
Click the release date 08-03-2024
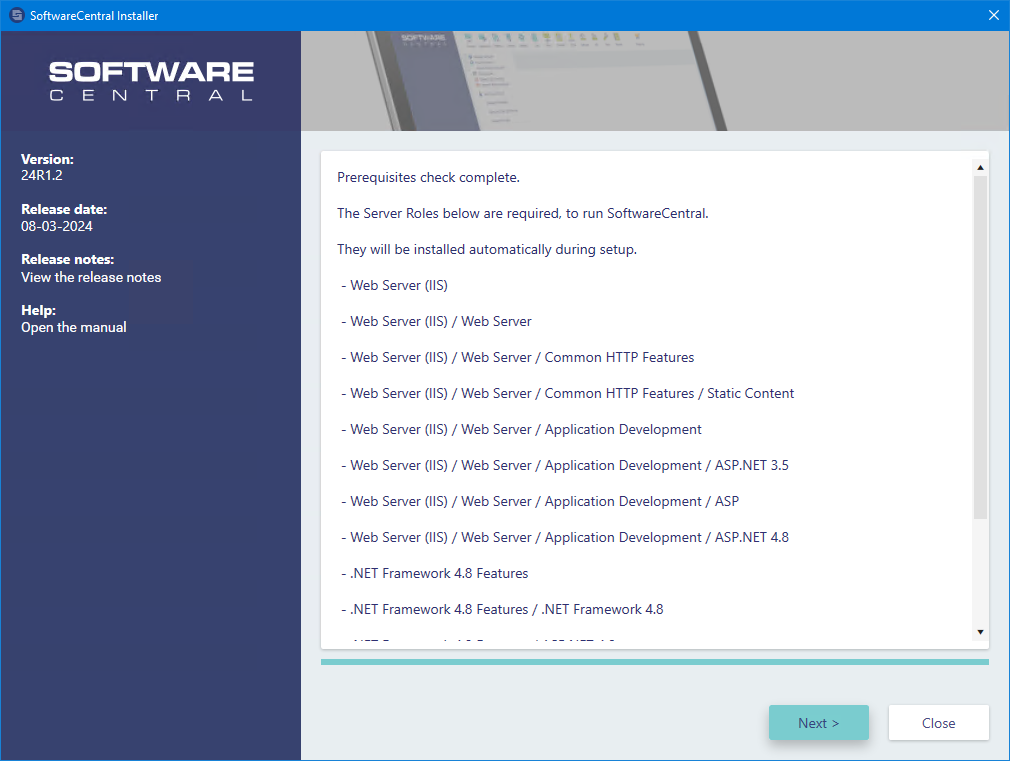(x=57, y=226)
